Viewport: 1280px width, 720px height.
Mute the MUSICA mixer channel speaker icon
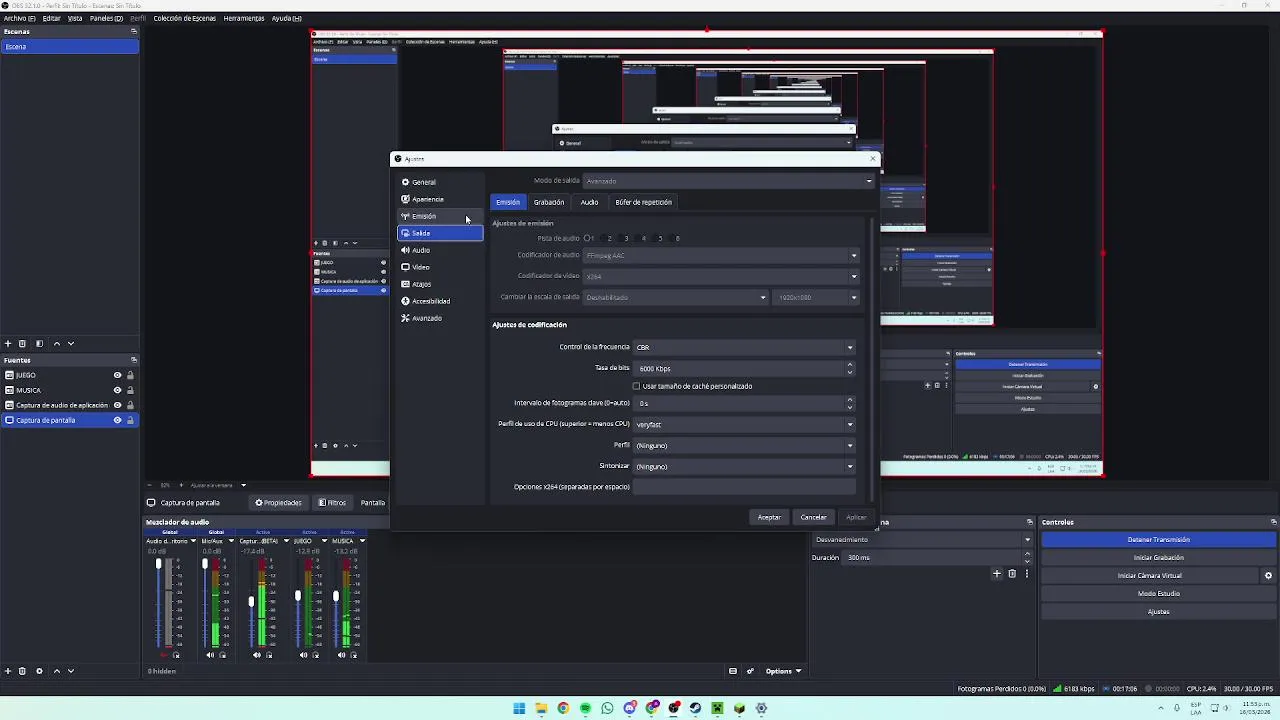click(341, 655)
